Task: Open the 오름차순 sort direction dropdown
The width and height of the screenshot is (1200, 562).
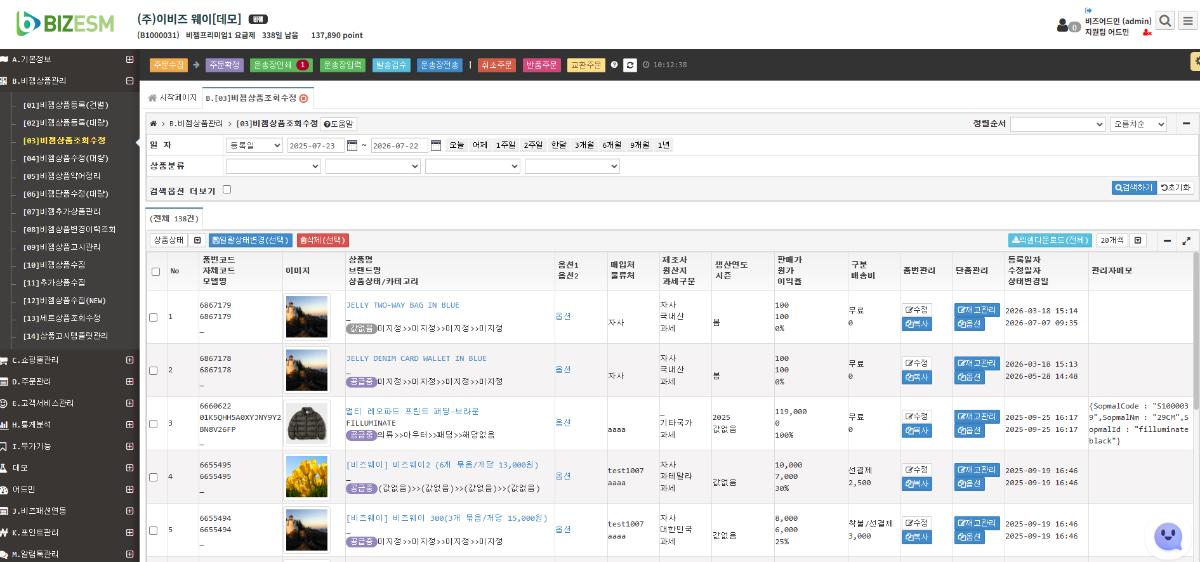Action: pyautogui.click(x=1140, y=124)
